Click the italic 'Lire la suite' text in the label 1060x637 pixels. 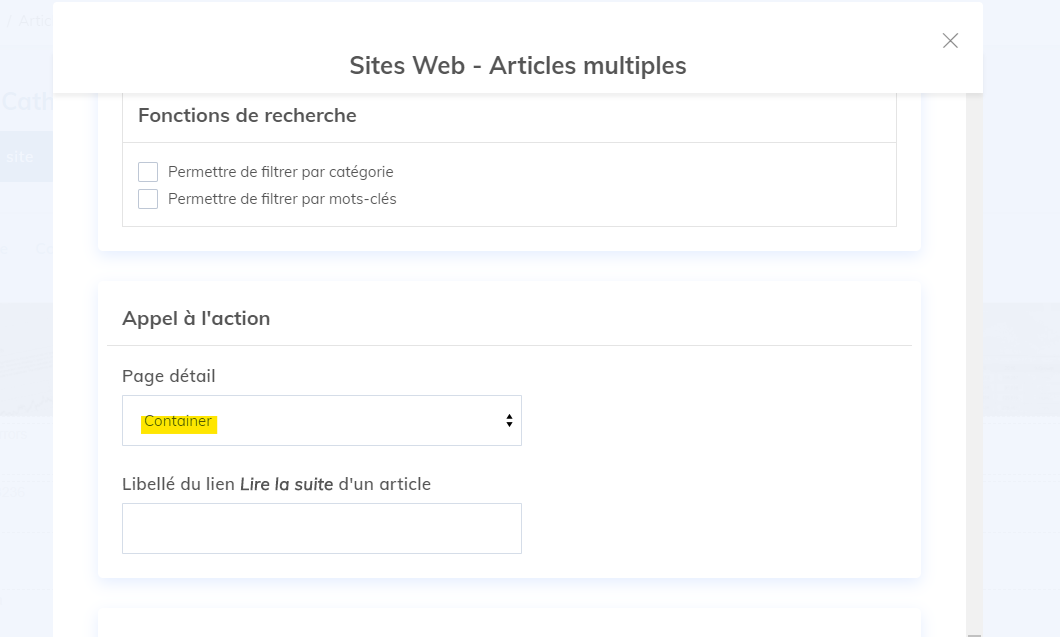coord(286,484)
